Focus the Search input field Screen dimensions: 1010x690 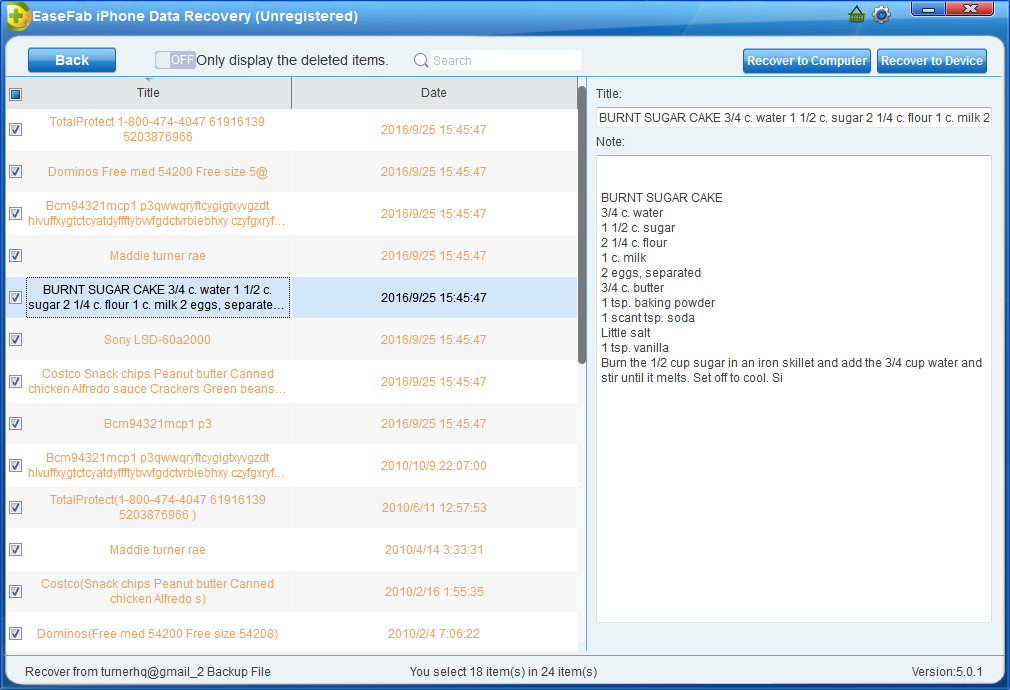(x=506, y=60)
